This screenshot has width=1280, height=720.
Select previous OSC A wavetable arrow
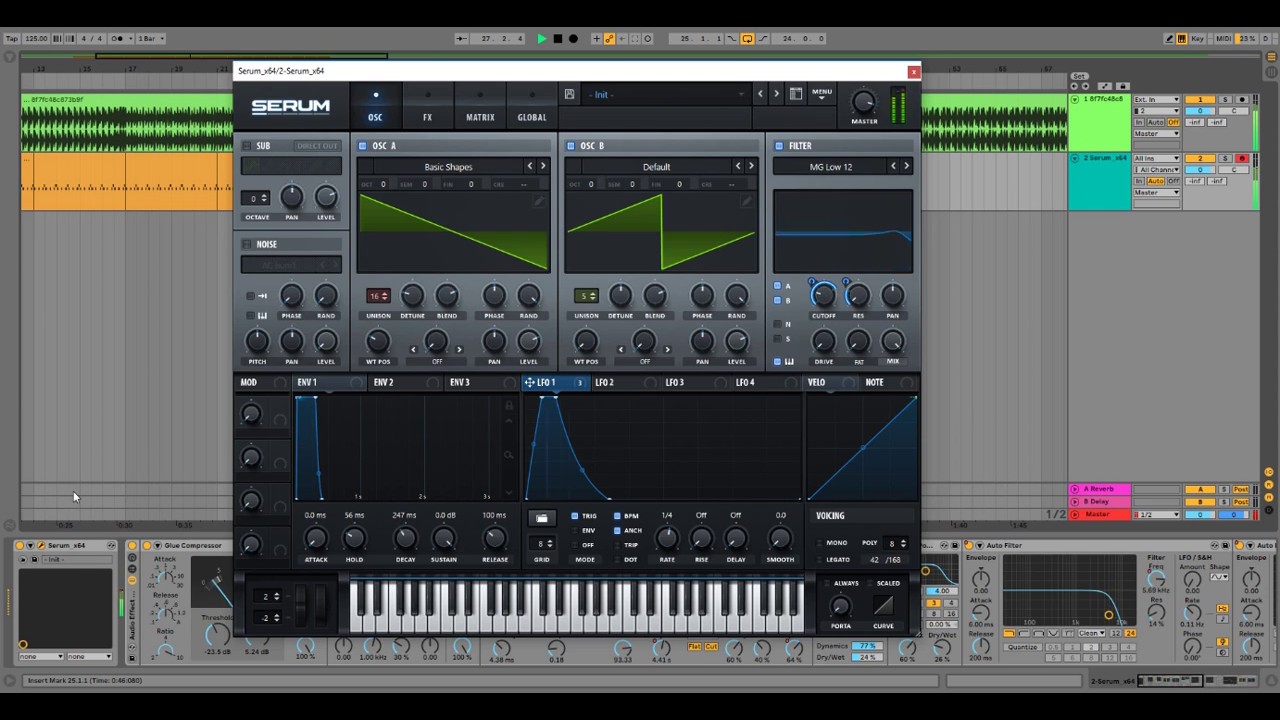(530, 166)
